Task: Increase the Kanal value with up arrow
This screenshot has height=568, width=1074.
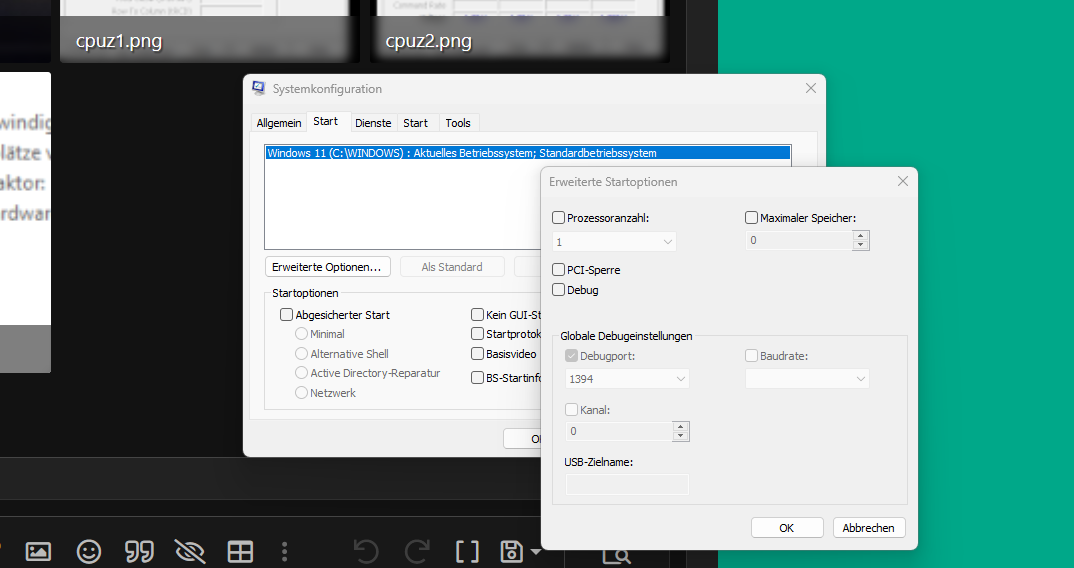Action: [x=681, y=426]
